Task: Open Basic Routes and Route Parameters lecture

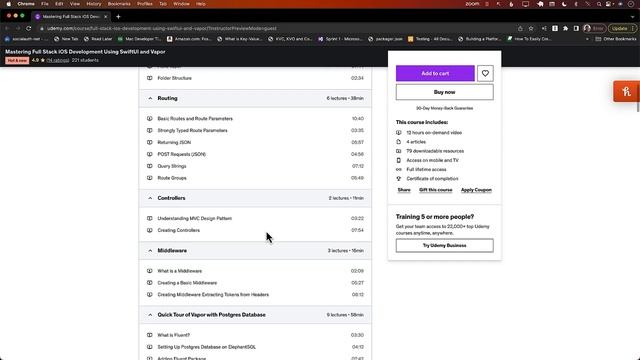Action: pyautogui.click(x=195, y=119)
